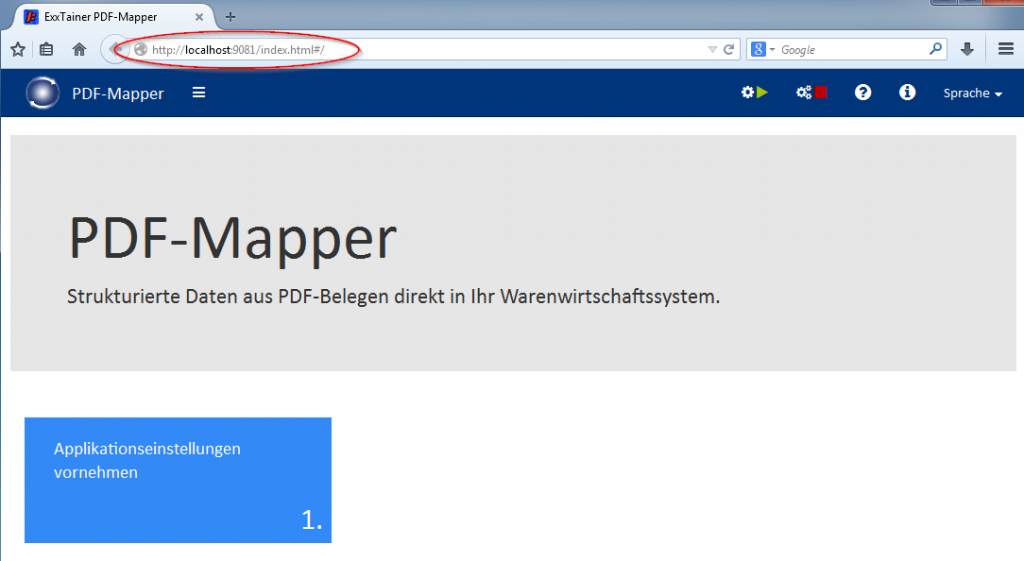This screenshot has width=1024, height=561.
Task: Open the downloads arrow icon
Action: tap(967, 49)
